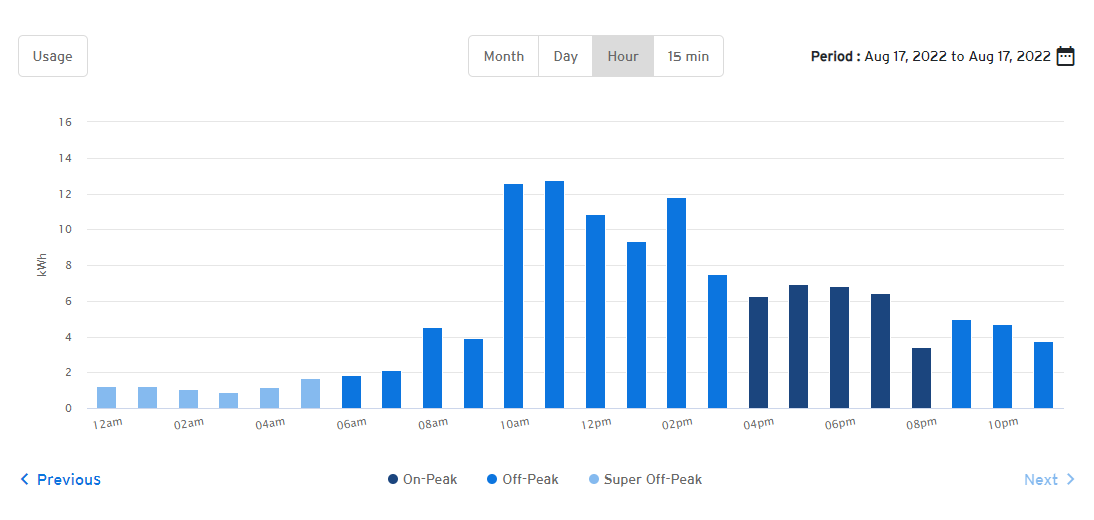Go to Previous period link
1094x520 pixels.
(x=69, y=480)
